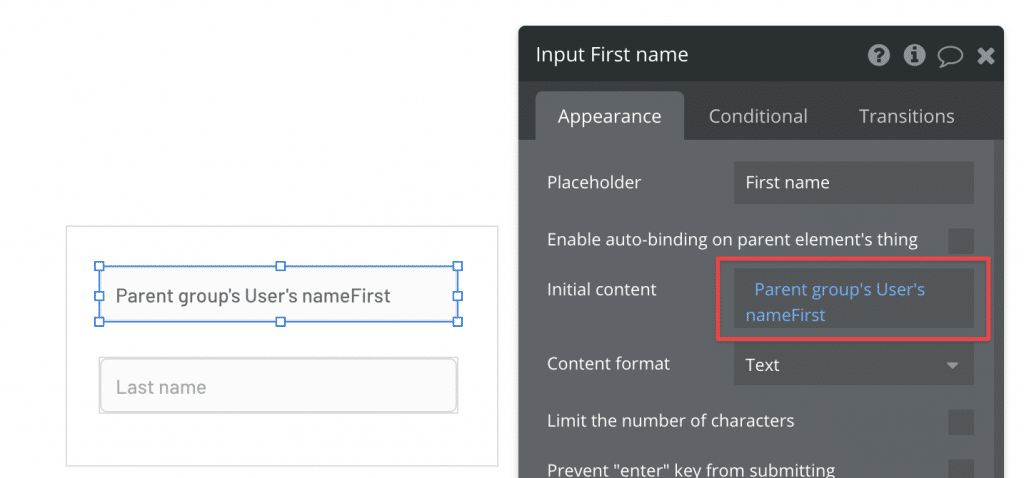The width and height of the screenshot is (1024, 478).
Task: Click the top-left resize handle of selected input
Action: coord(99,266)
